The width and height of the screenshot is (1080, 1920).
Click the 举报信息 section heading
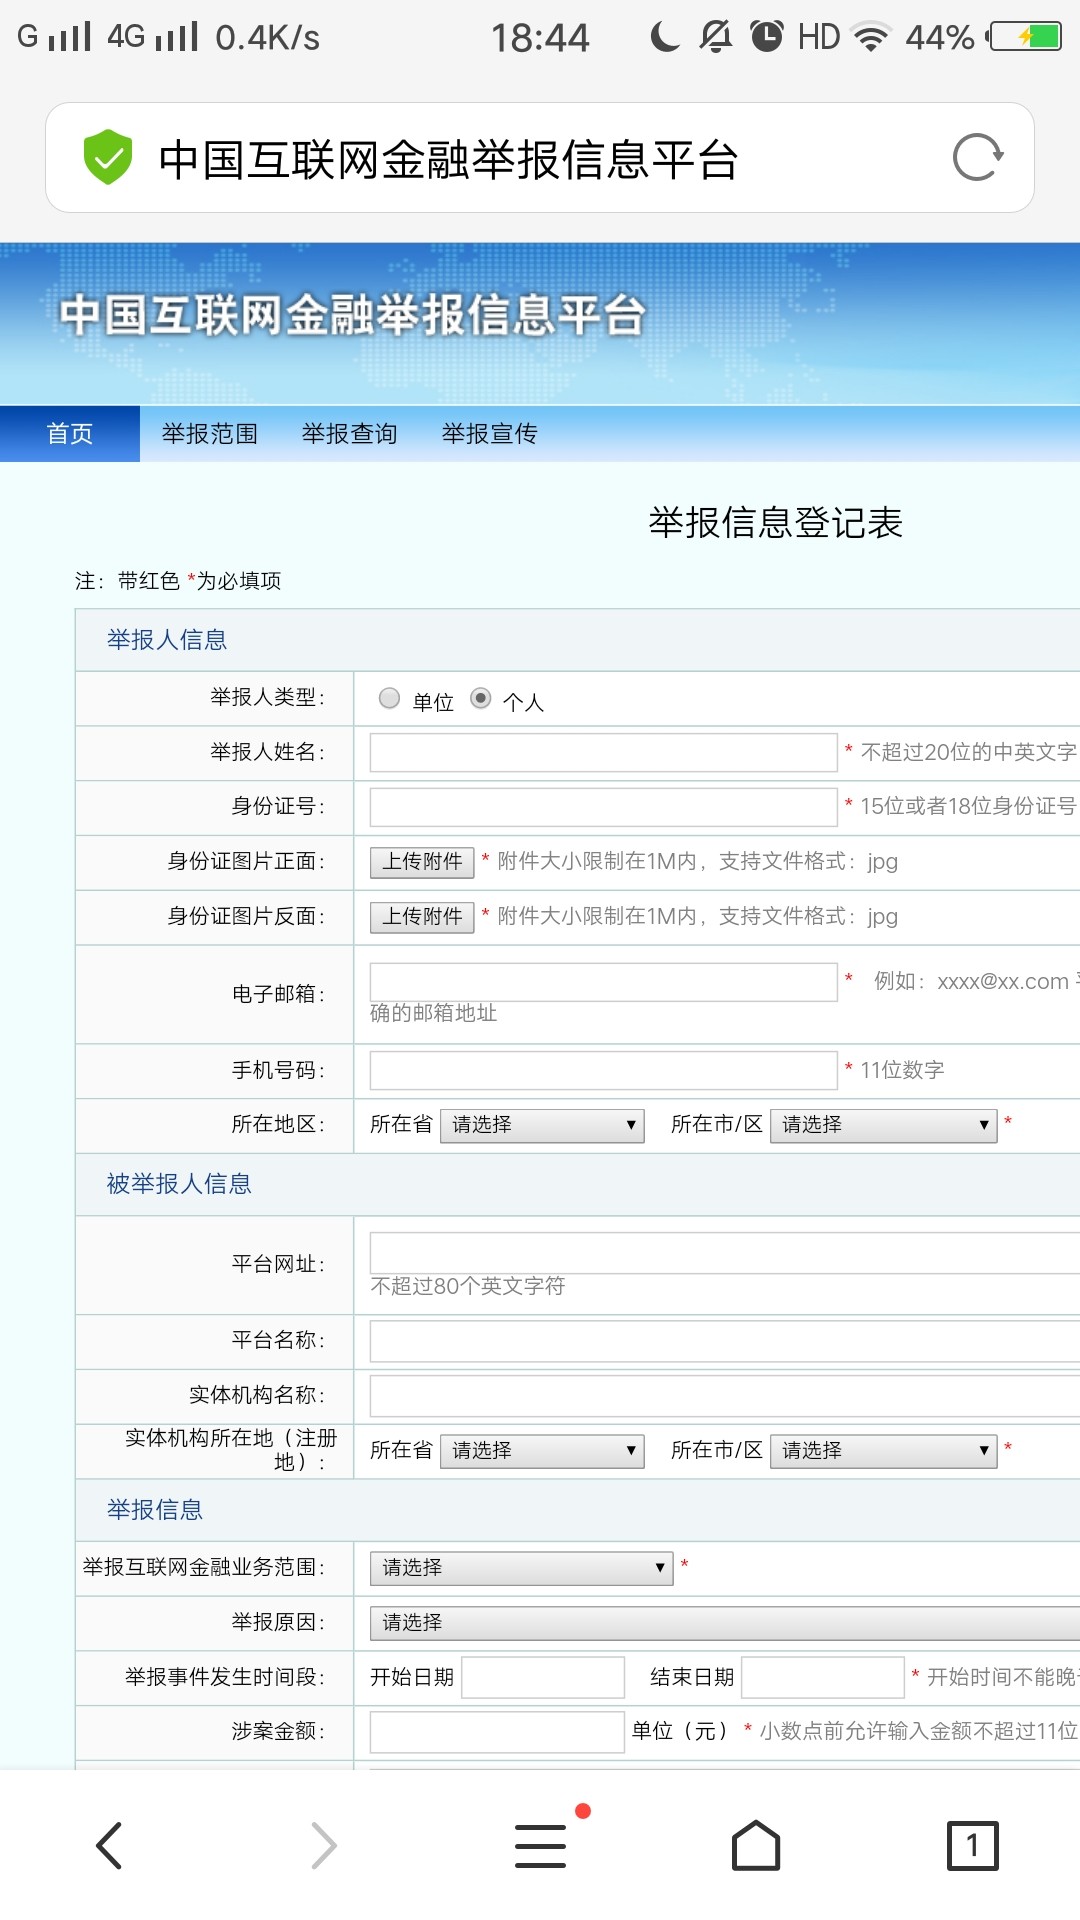[x=155, y=1510]
